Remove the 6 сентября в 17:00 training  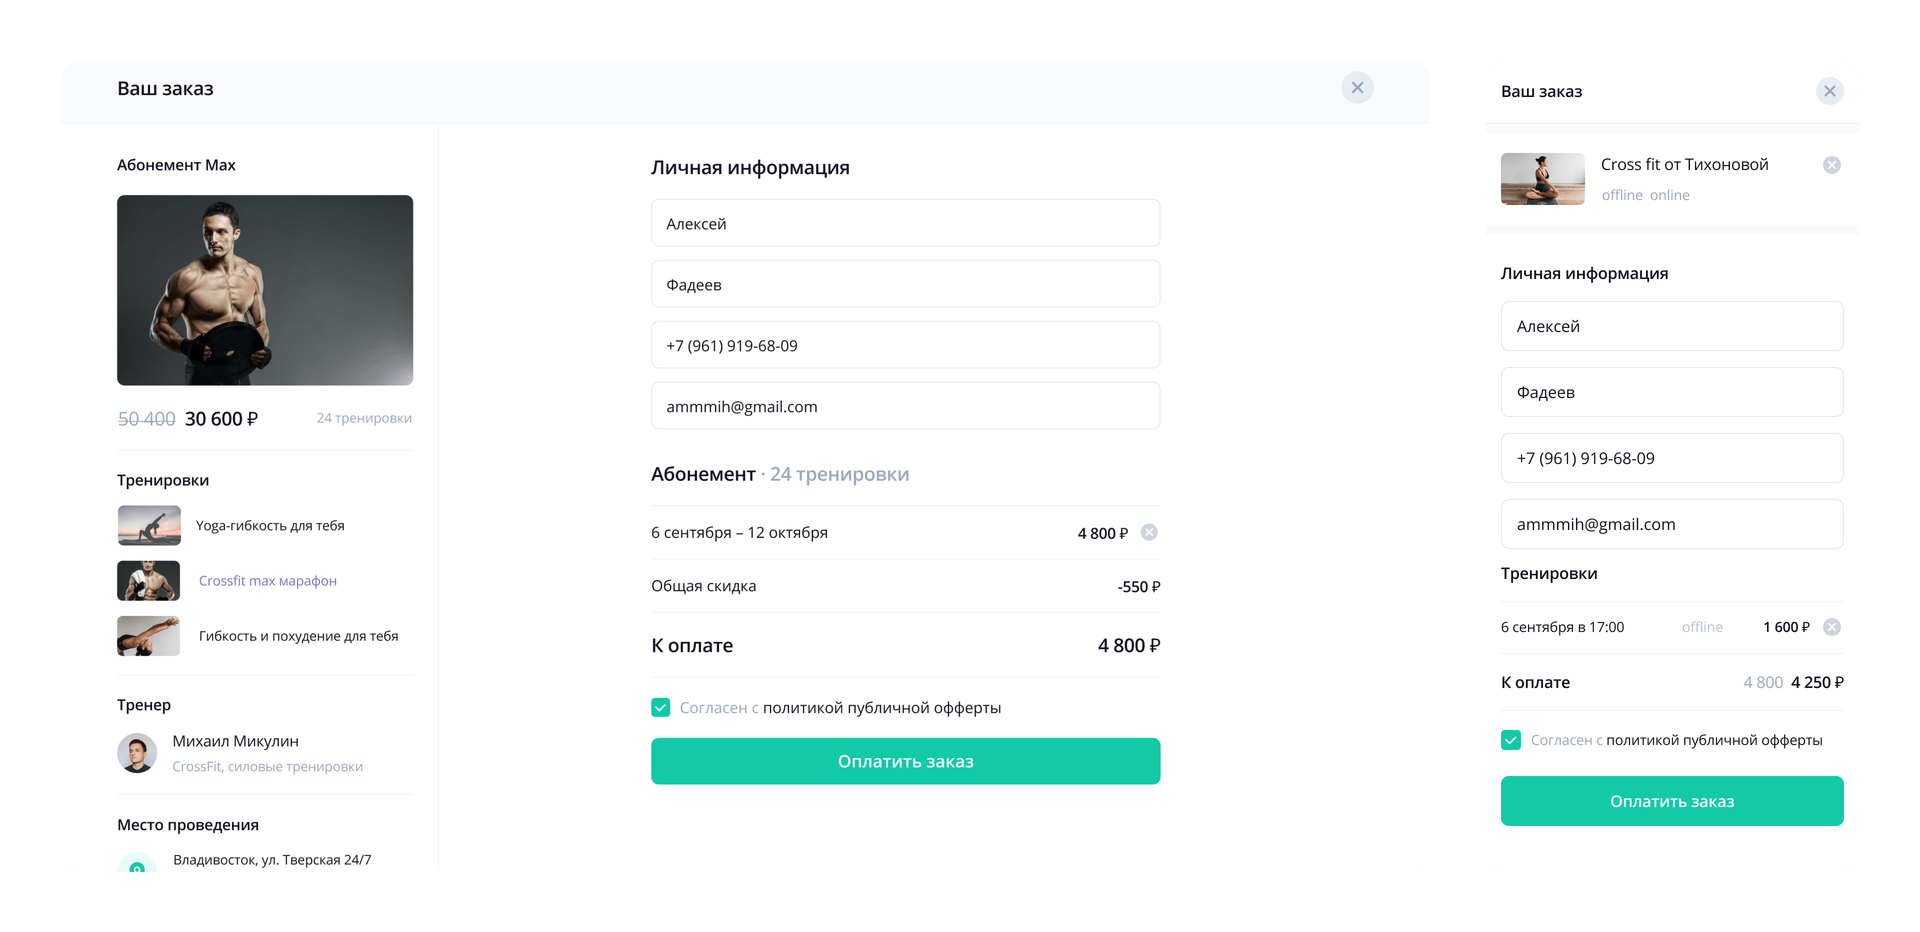tap(1831, 627)
